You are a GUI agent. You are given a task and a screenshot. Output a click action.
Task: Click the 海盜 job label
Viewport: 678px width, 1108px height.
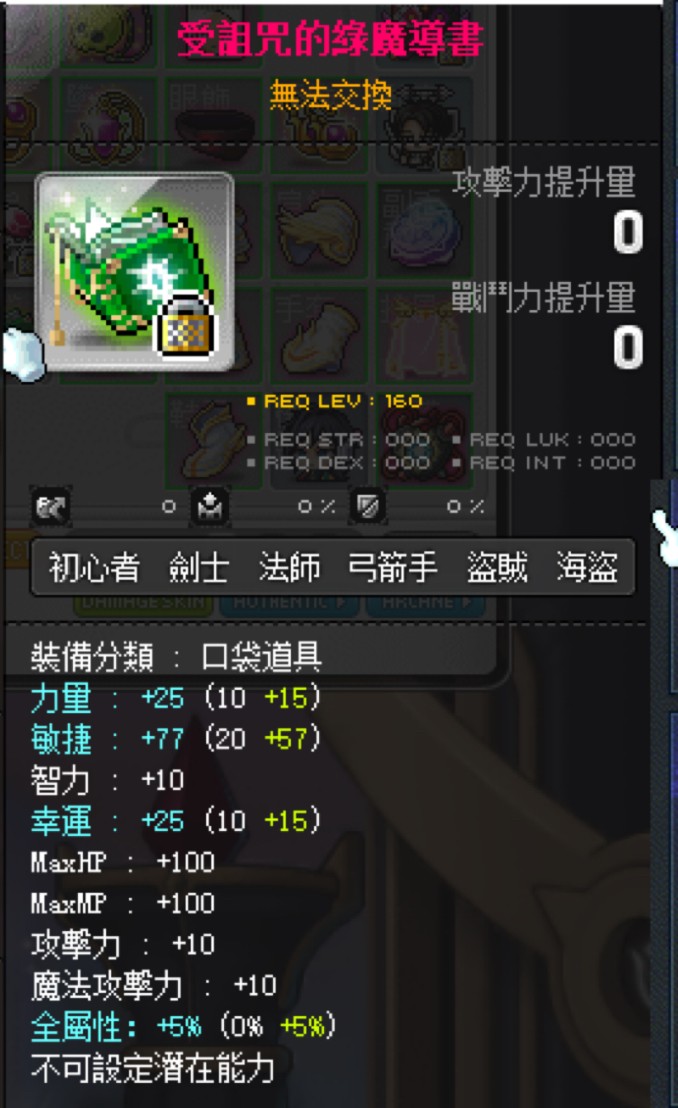(x=588, y=567)
